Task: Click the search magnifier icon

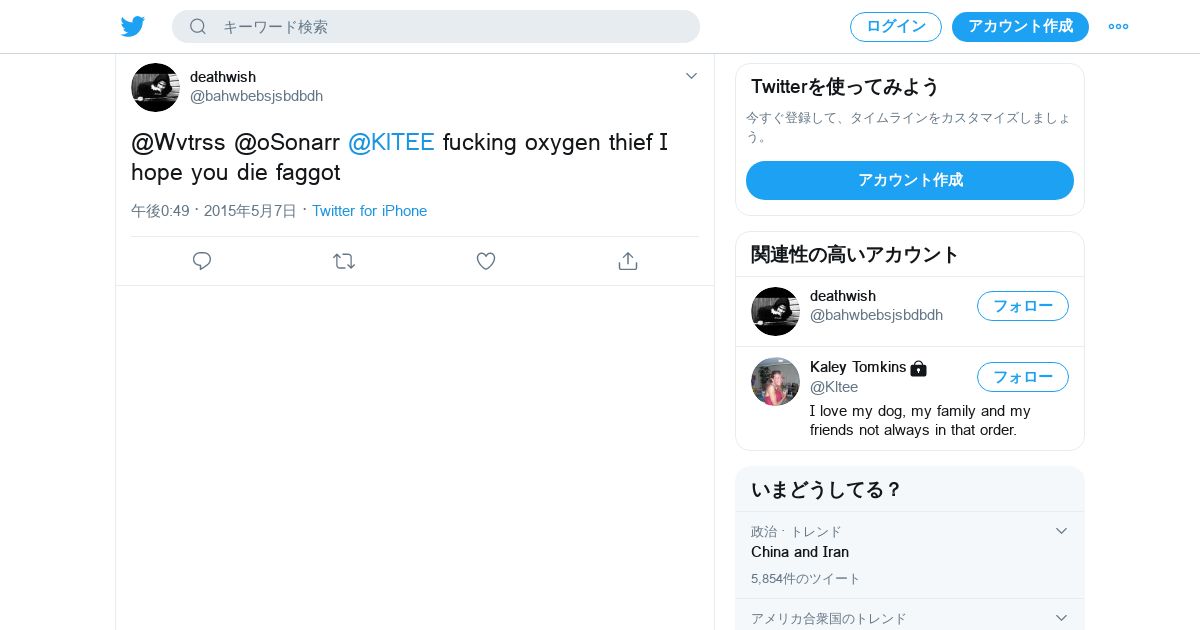Action: (x=198, y=27)
